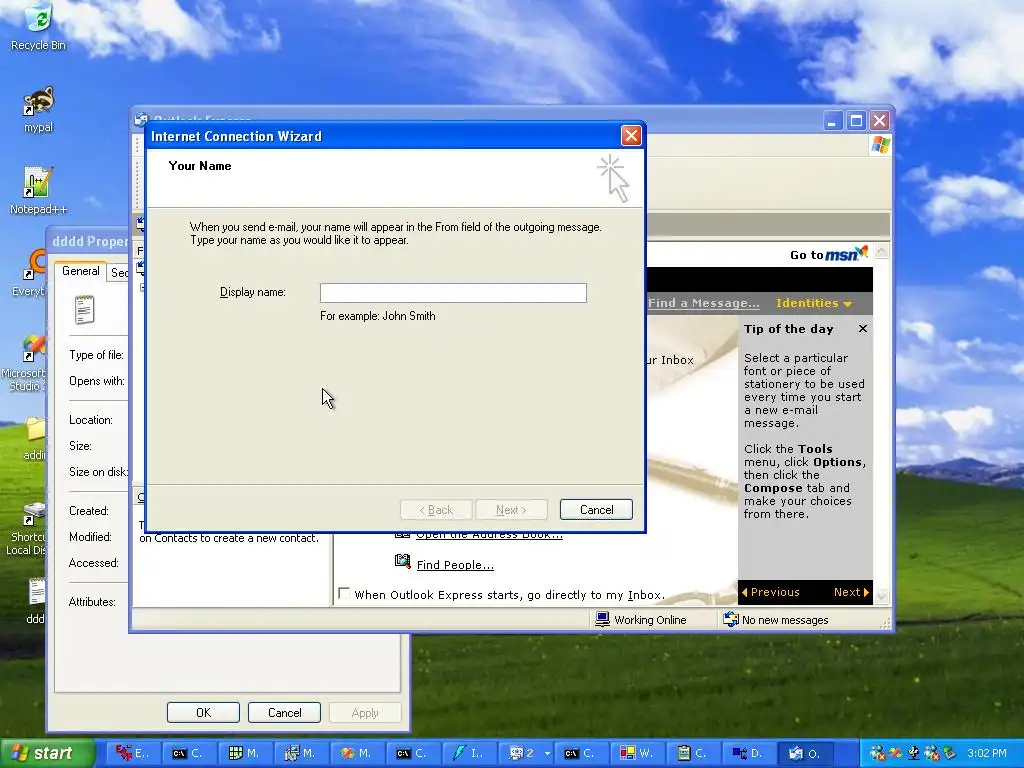
Task: Click the clipboard taskbar button labeled C
Action: point(693,753)
